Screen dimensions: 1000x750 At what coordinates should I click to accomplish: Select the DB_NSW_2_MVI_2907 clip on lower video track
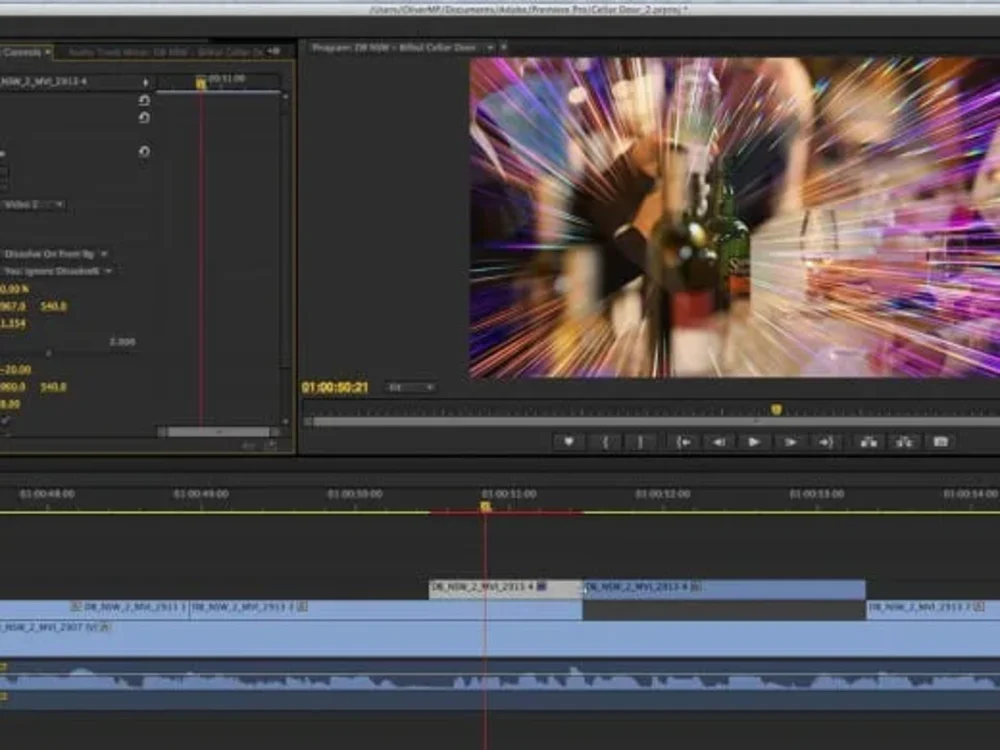(500, 638)
